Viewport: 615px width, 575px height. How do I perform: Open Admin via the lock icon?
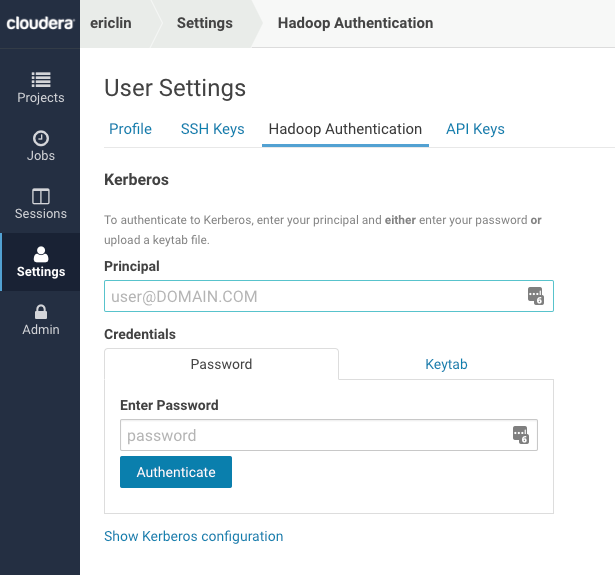pyautogui.click(x=40, y=311)
